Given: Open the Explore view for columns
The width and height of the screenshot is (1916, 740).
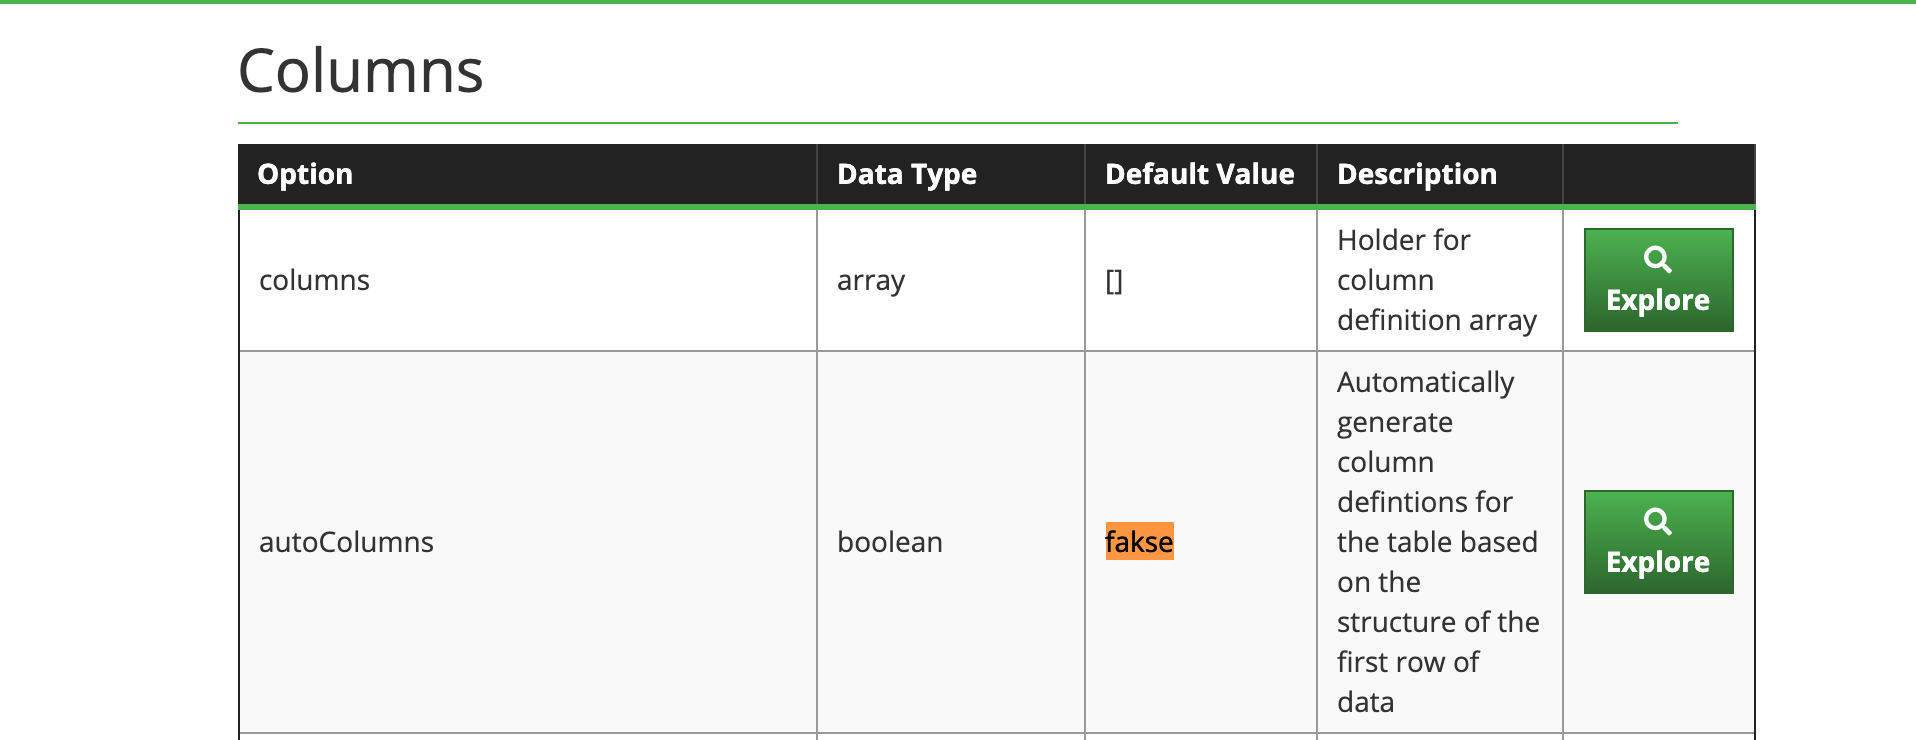Looking at the screenshot, I should (1657, 280).
